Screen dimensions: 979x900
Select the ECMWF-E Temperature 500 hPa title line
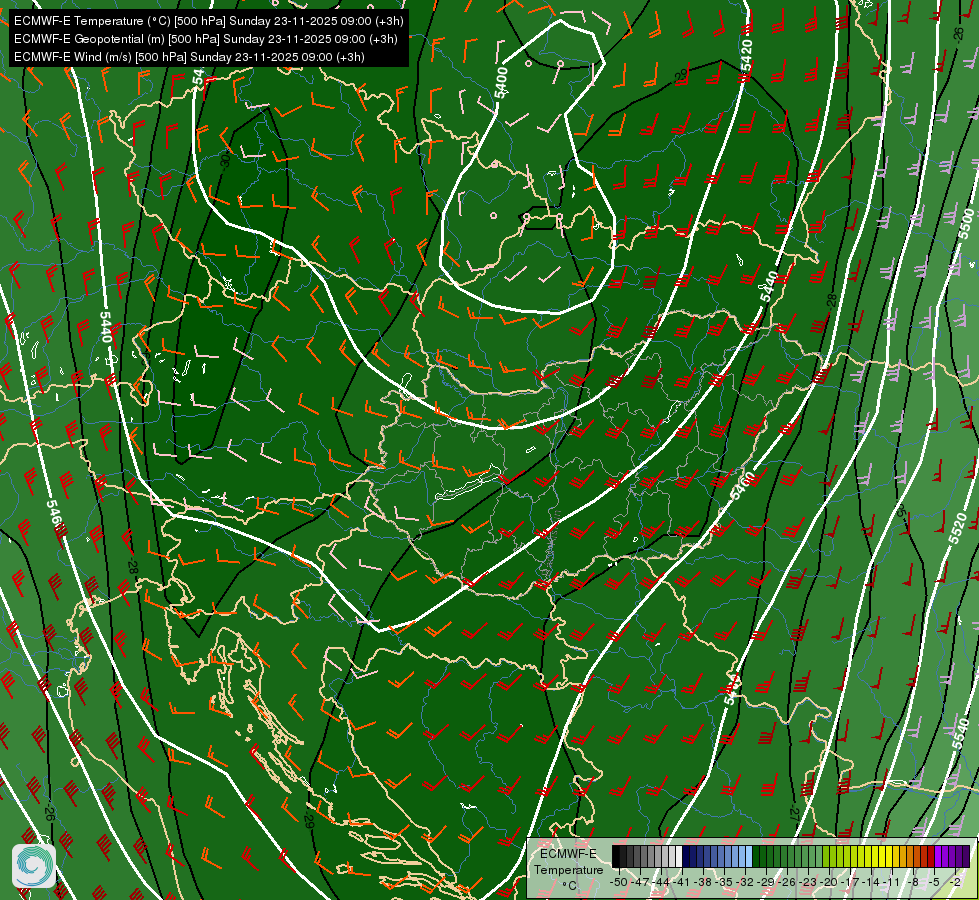coord(209,21)
